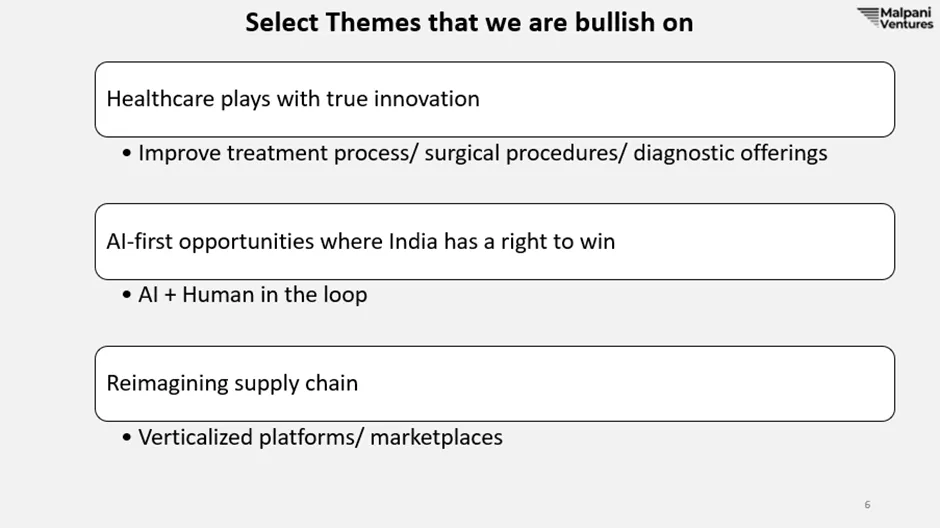
Task: Click the 'Verticalized platforms/ marketplaces' bullet text
Action: (x=320, y=438)
